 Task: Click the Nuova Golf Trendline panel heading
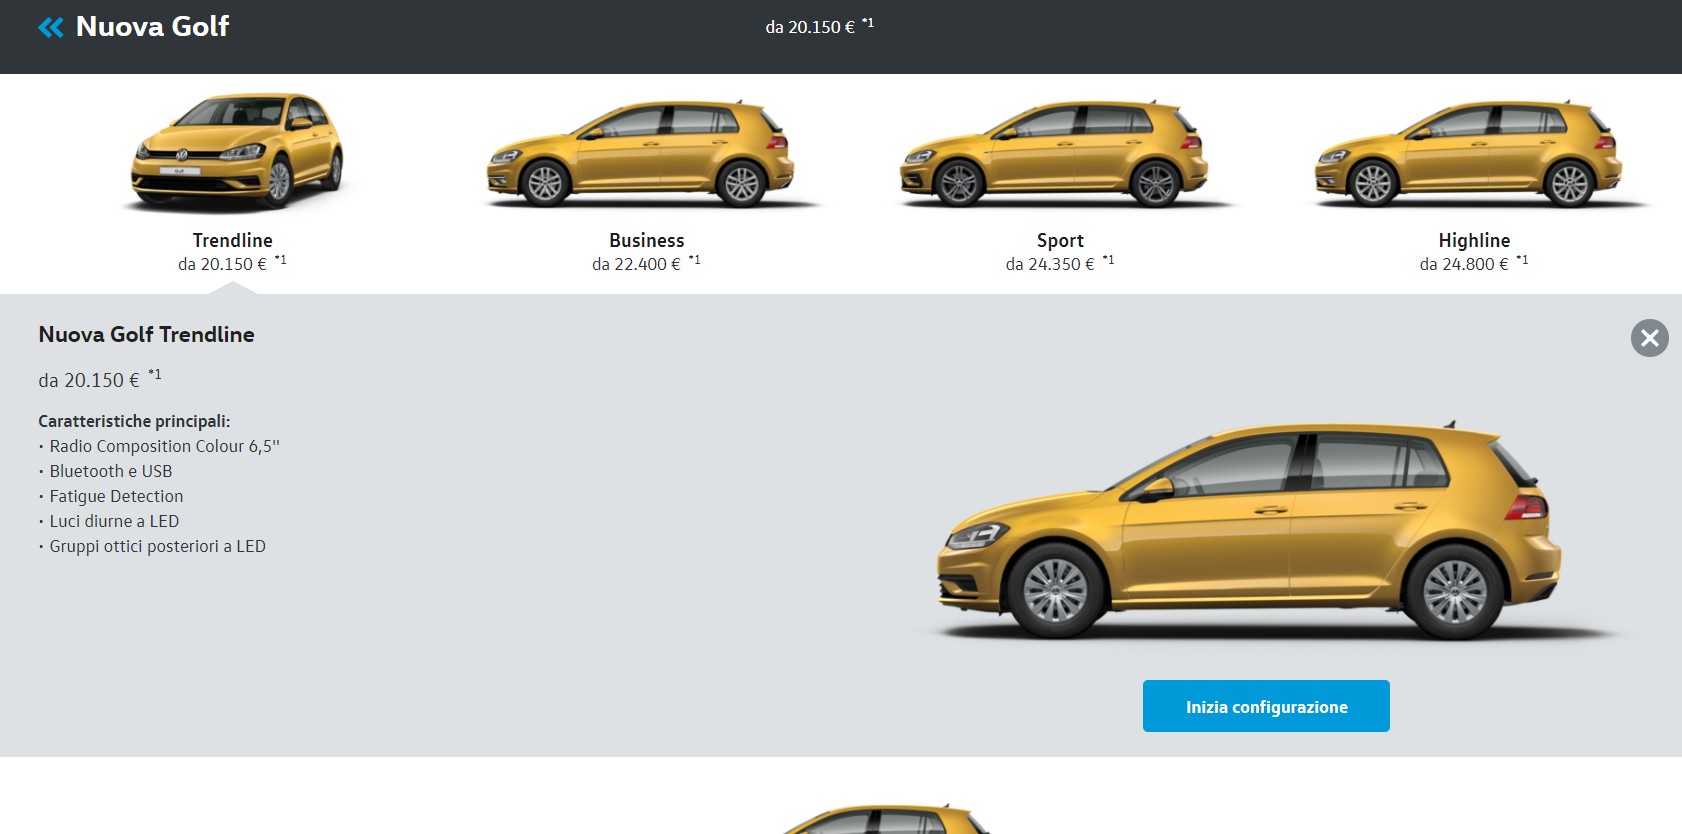pos(146,335)
